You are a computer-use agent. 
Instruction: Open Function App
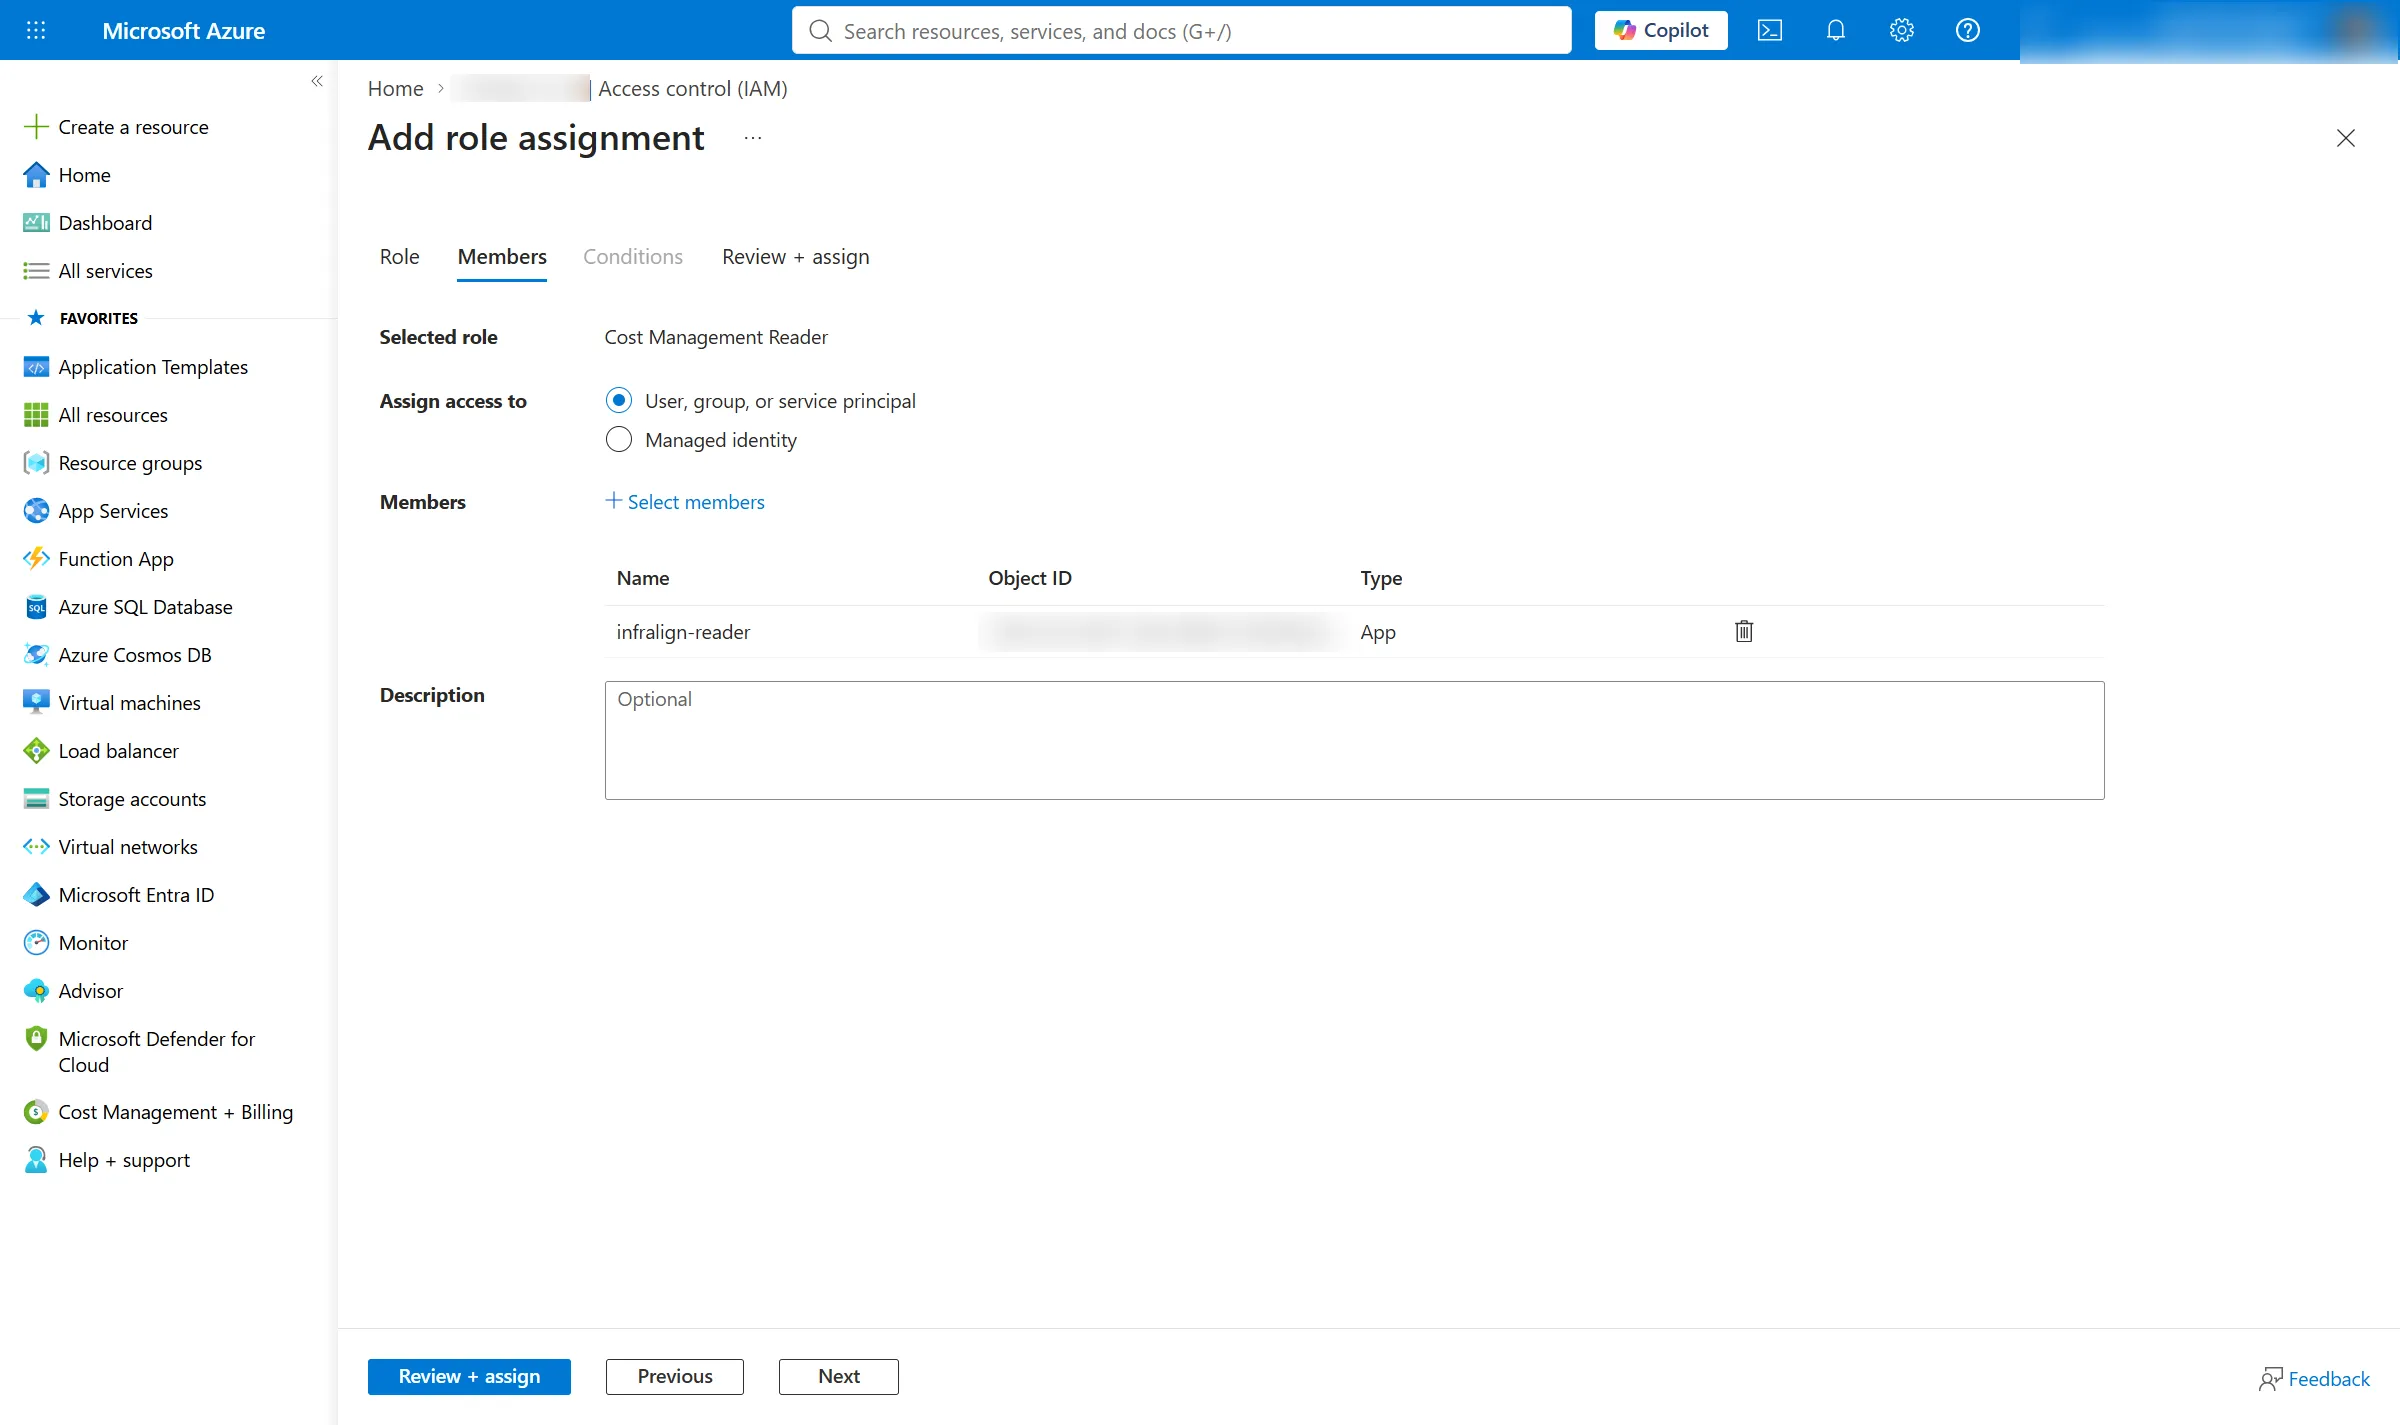click(x=116, y=559)
